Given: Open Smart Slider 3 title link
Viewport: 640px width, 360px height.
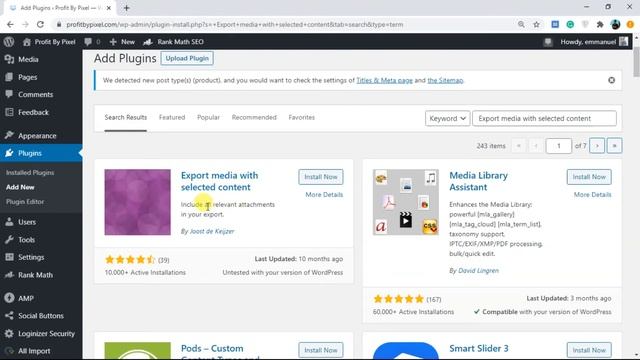Looking at the screenshot, I should [x=479, y=348].
